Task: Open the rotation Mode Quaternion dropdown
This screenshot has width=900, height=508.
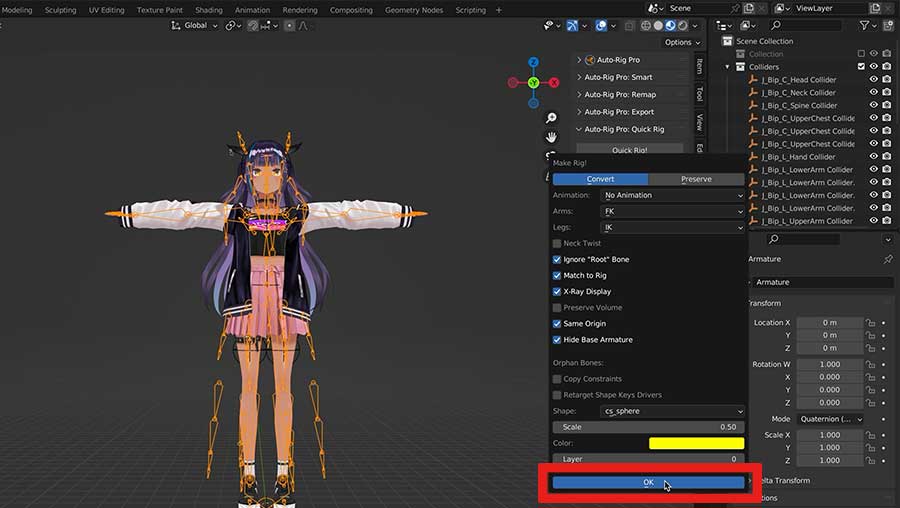Action: coord(830,419)
